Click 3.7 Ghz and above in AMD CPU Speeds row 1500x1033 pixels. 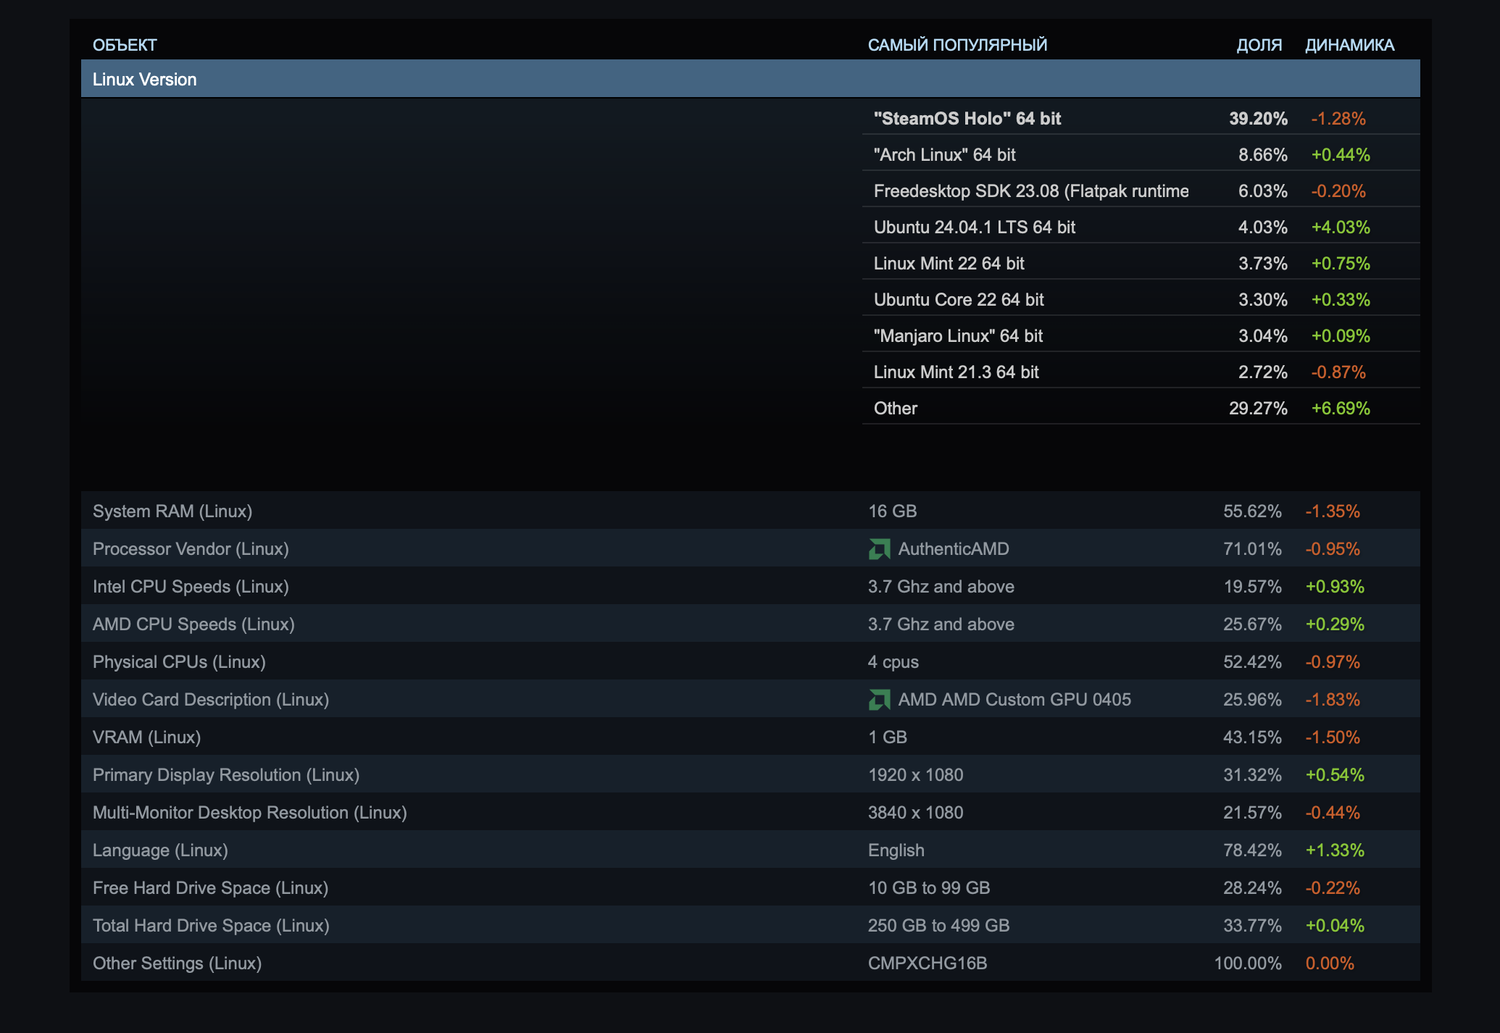pos(941,624)
